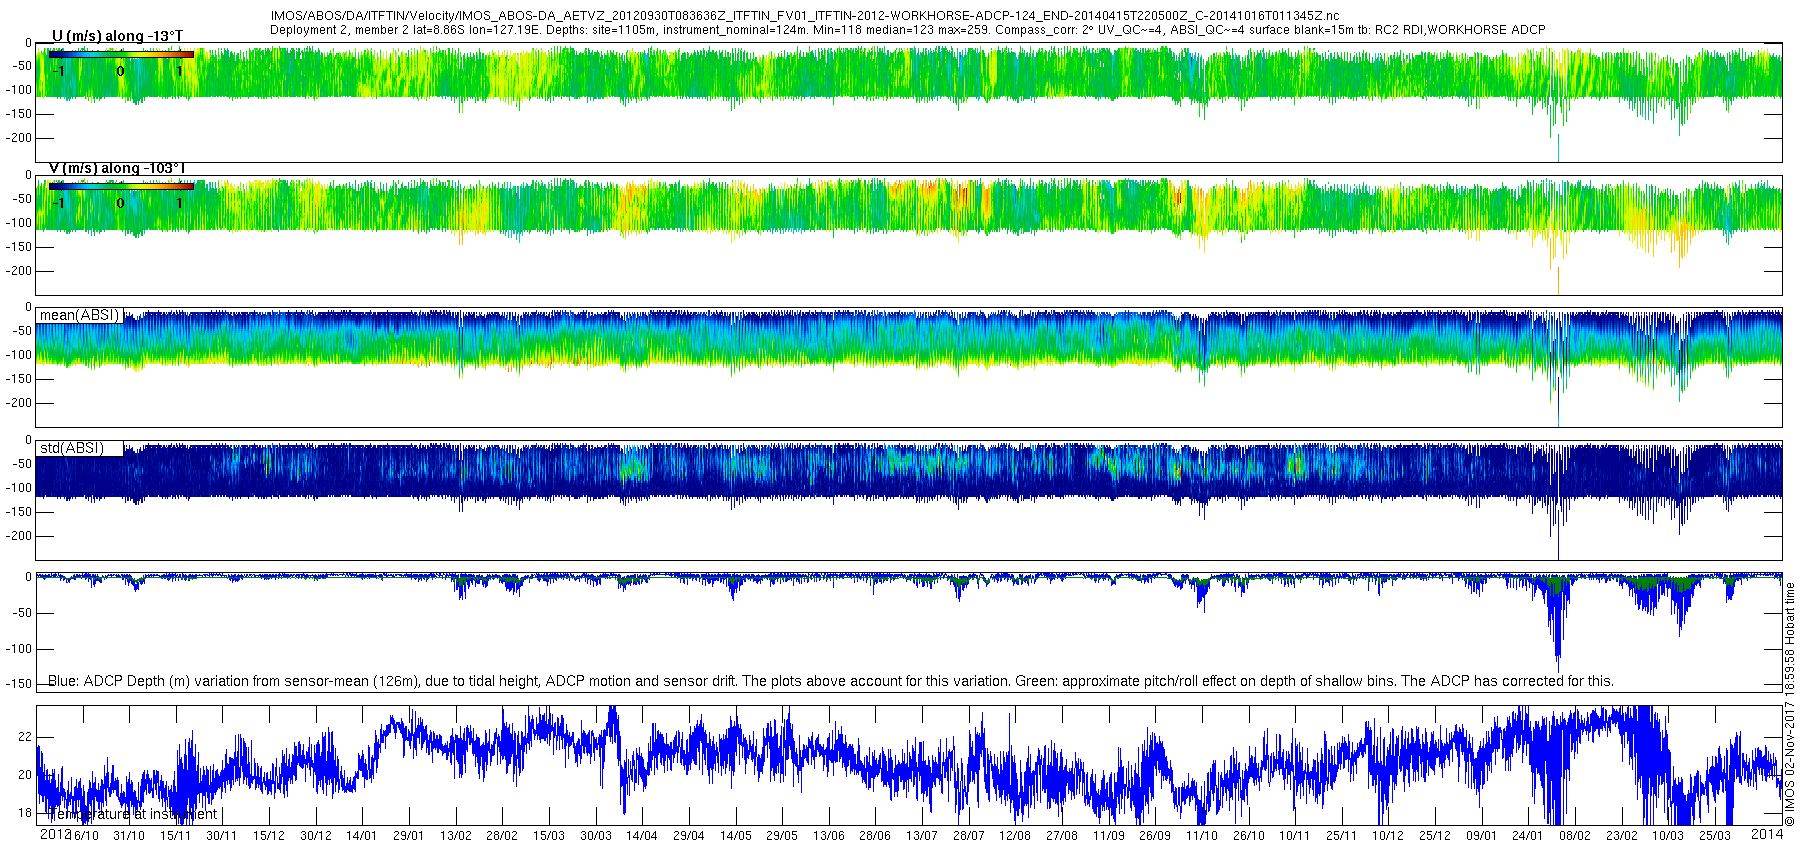Screen dimensions: 1800x850
Task: Click the '09/01' date tick
Action: point(1482,836)
